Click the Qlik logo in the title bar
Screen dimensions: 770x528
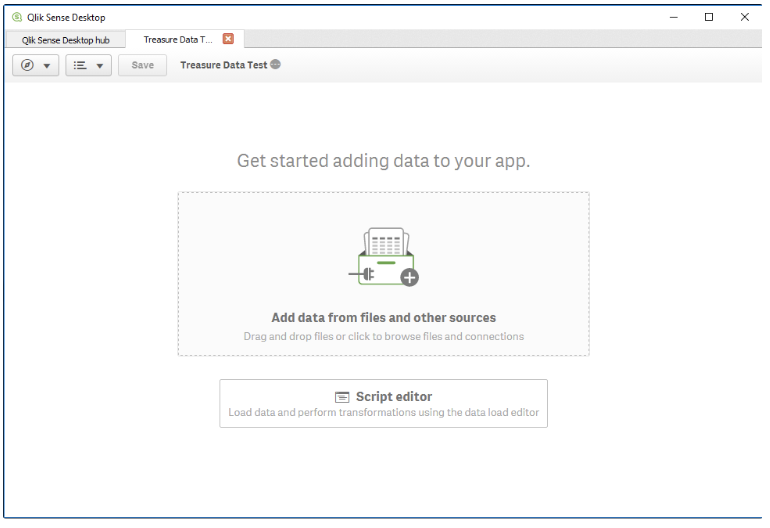click(x=16, y=17)
